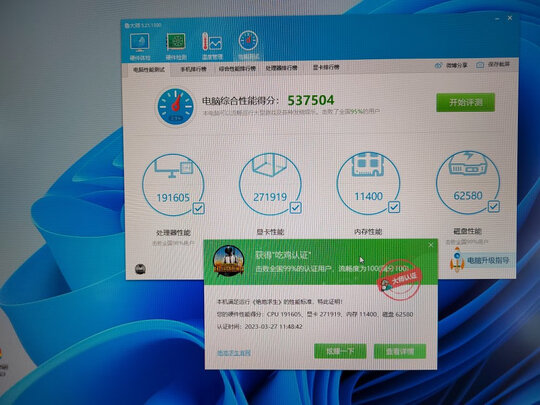
Task: Click the 微博分享 Weibo share icon
Action: 438,65
